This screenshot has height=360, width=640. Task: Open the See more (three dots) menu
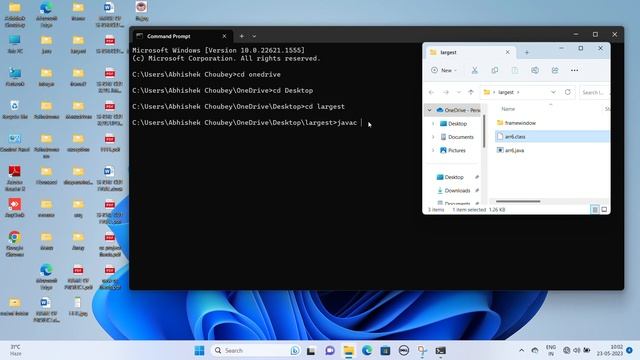574,70
